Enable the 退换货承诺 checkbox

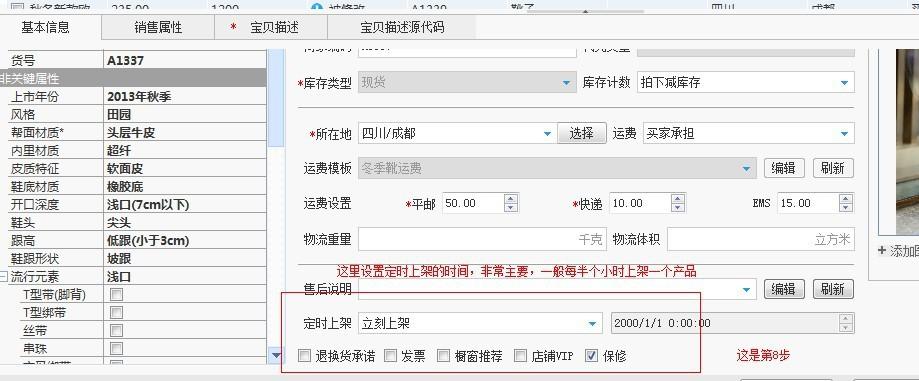(x=304, y=355)
